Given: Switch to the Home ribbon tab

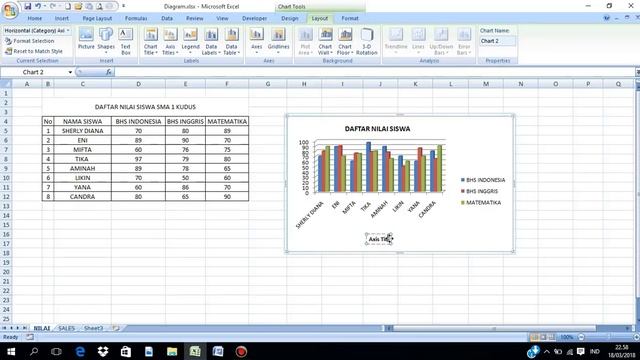Looking at the screenshot, I should [35, 18].
